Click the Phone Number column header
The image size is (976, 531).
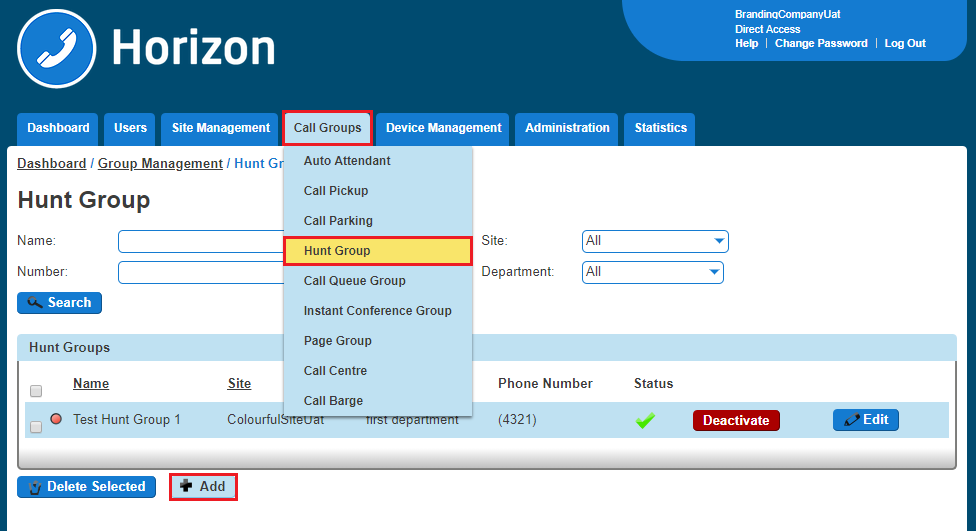545,383
